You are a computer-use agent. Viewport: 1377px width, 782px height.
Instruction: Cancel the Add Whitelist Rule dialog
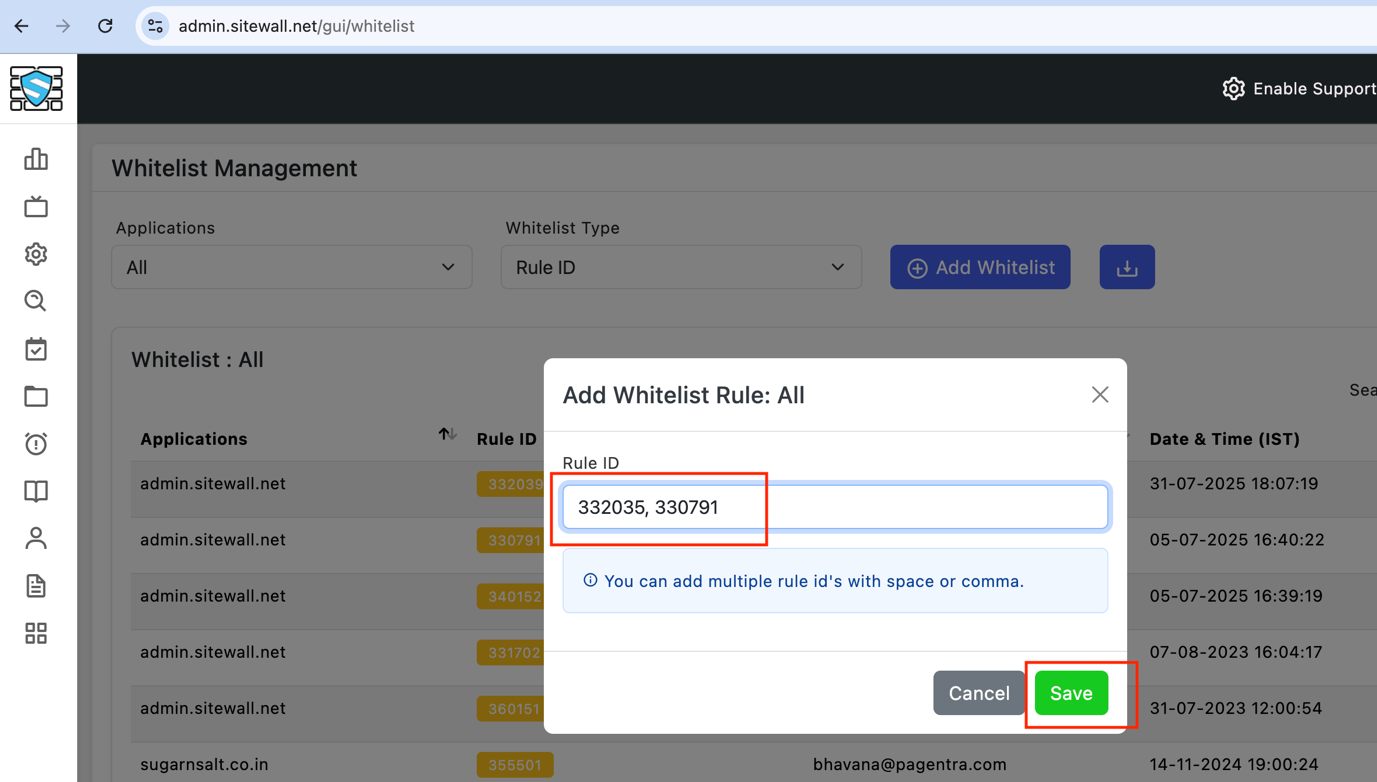(978, 693)
